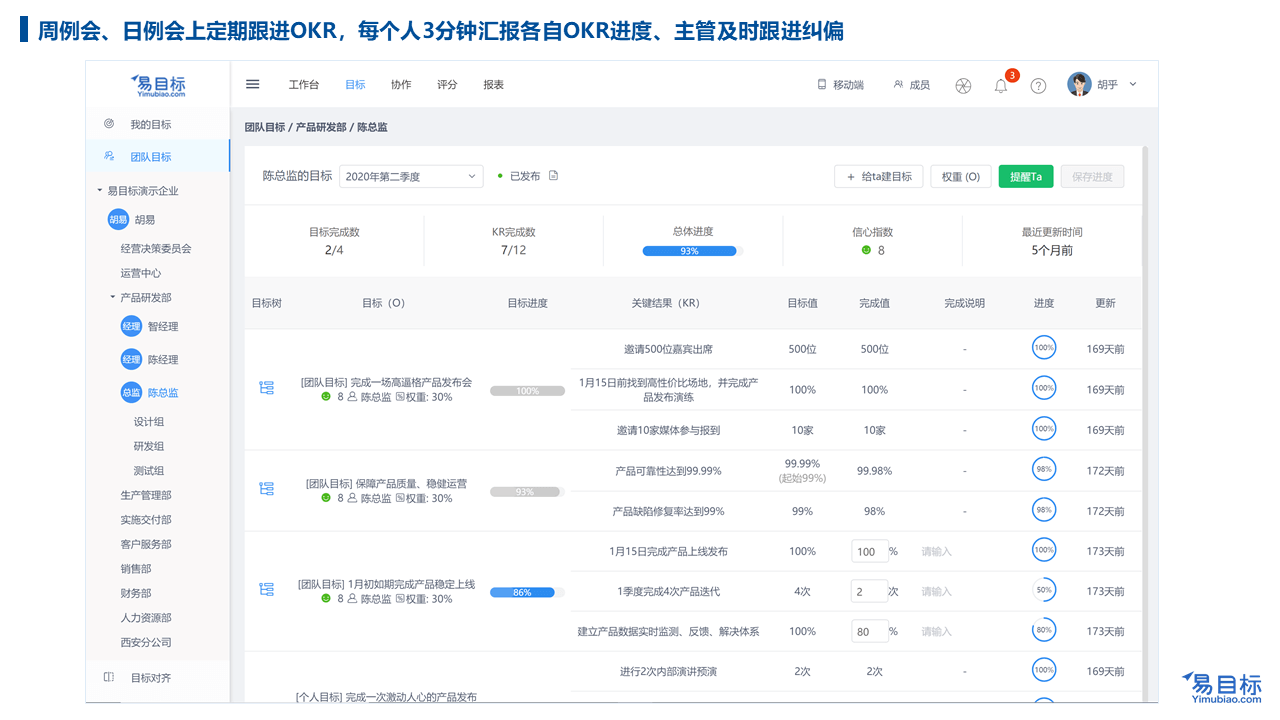Click 胡易 avatar badge in tree
This screenshot has width=1280, height=720.
pyautogui.click(x=118, y=219)
